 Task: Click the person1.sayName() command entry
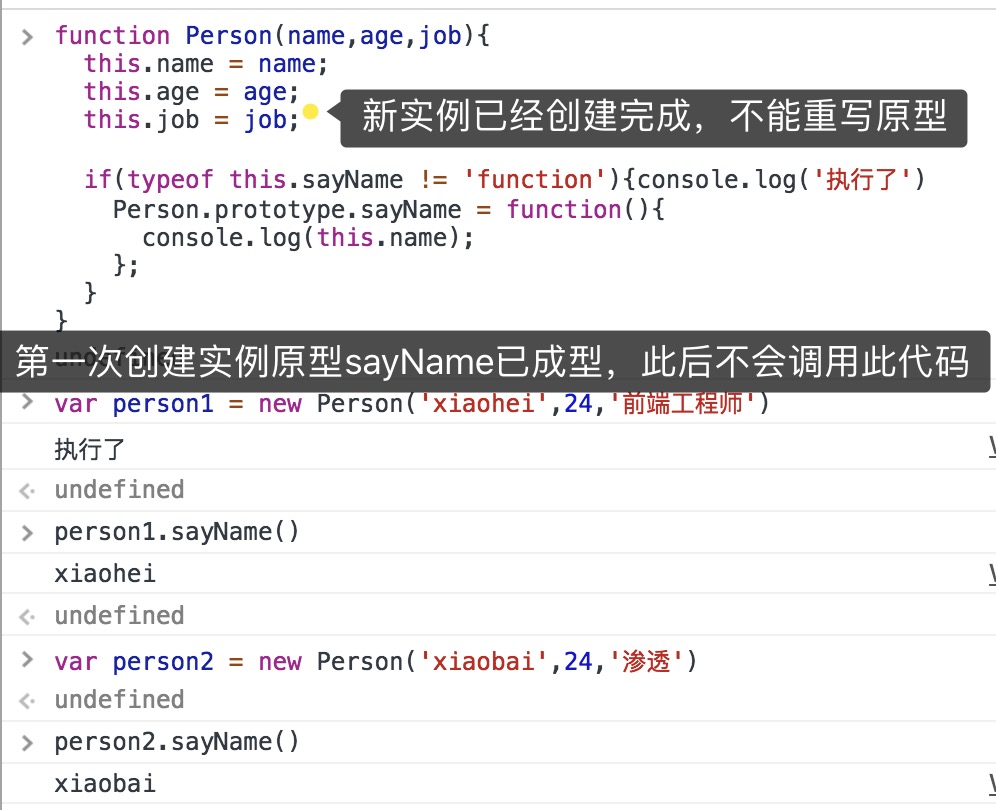tap(177, 532)
